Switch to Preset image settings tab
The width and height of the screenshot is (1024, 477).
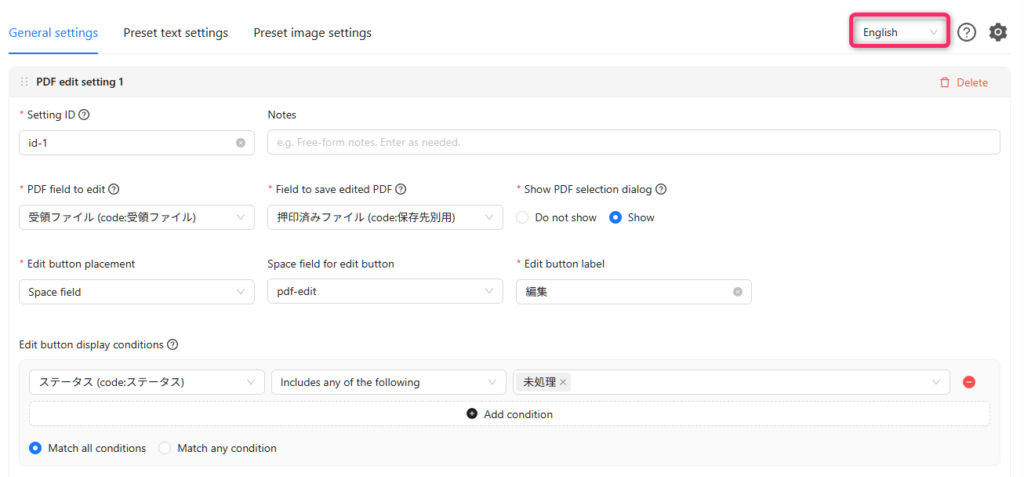(313, 33)
